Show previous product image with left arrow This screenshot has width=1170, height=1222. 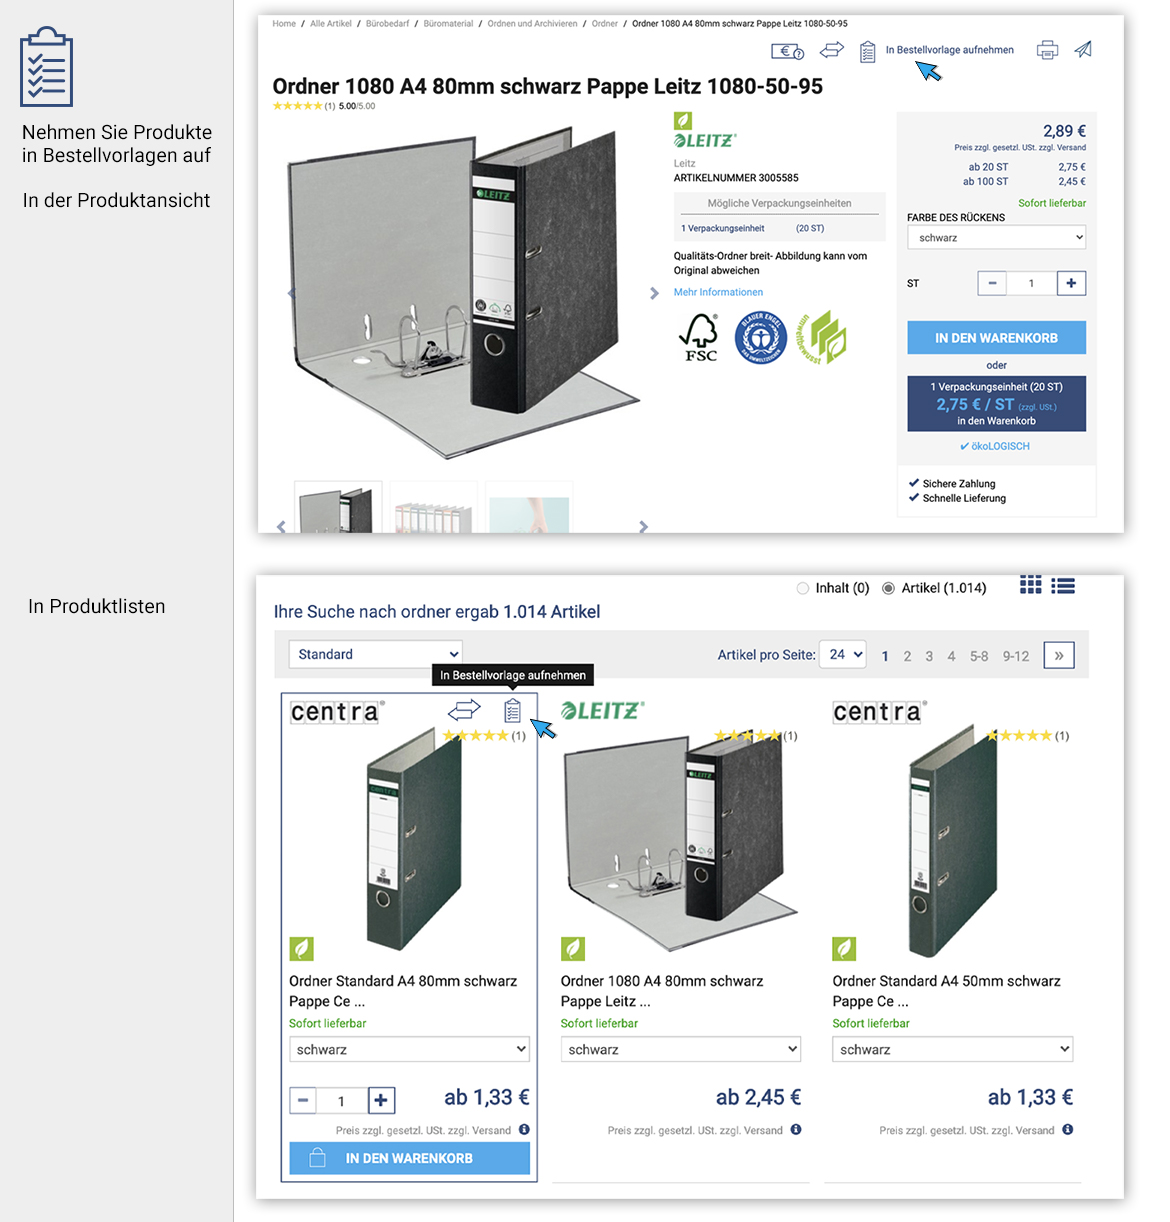pos(292,293)
